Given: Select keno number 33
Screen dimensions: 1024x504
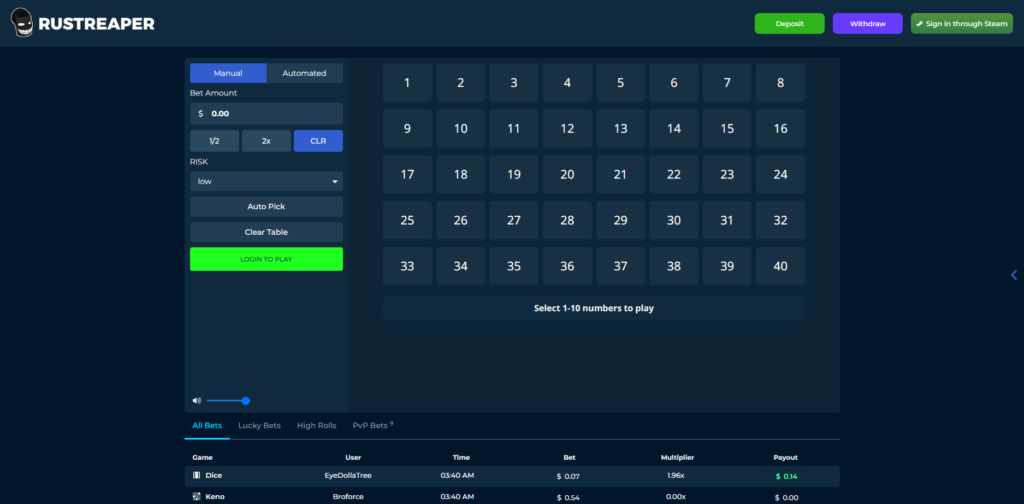Looking at the screenshot, I should [408, 266].
